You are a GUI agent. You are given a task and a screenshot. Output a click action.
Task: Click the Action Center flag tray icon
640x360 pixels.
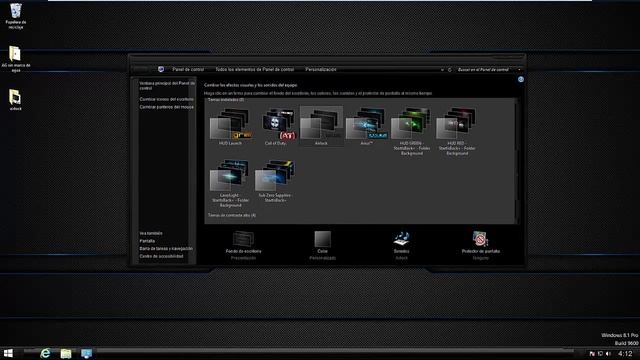(592, 353)
